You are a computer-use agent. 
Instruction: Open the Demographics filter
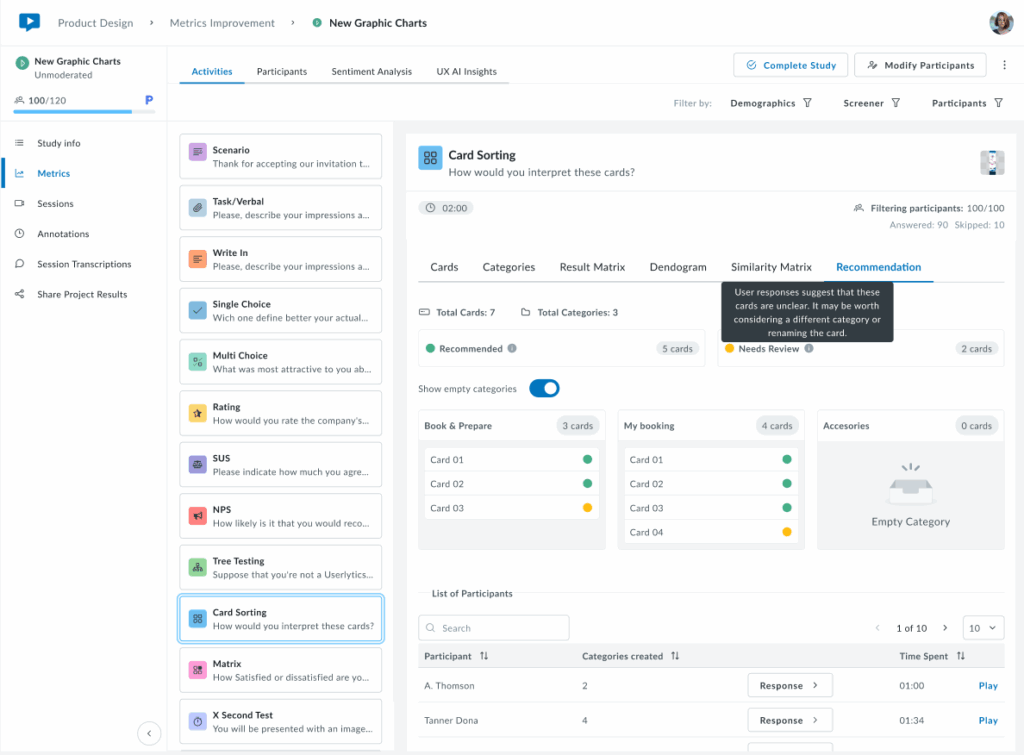771,103
